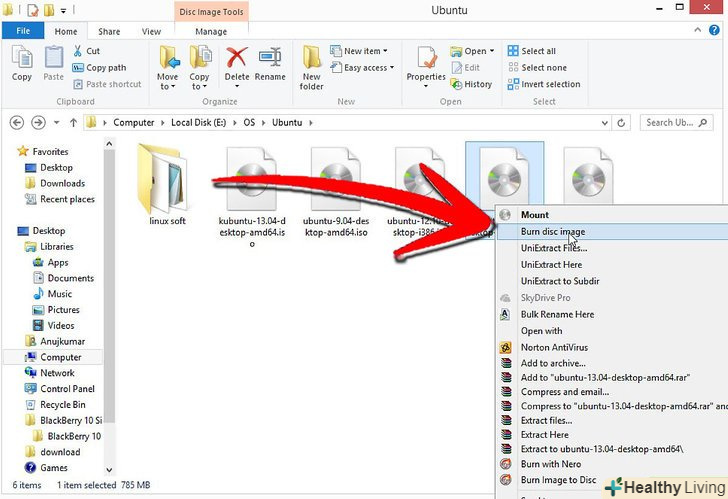Image resolution: width=728 pixels, height=499 pixels.
Task: Click Select all in the ribbon
Action: pos(532,51)
